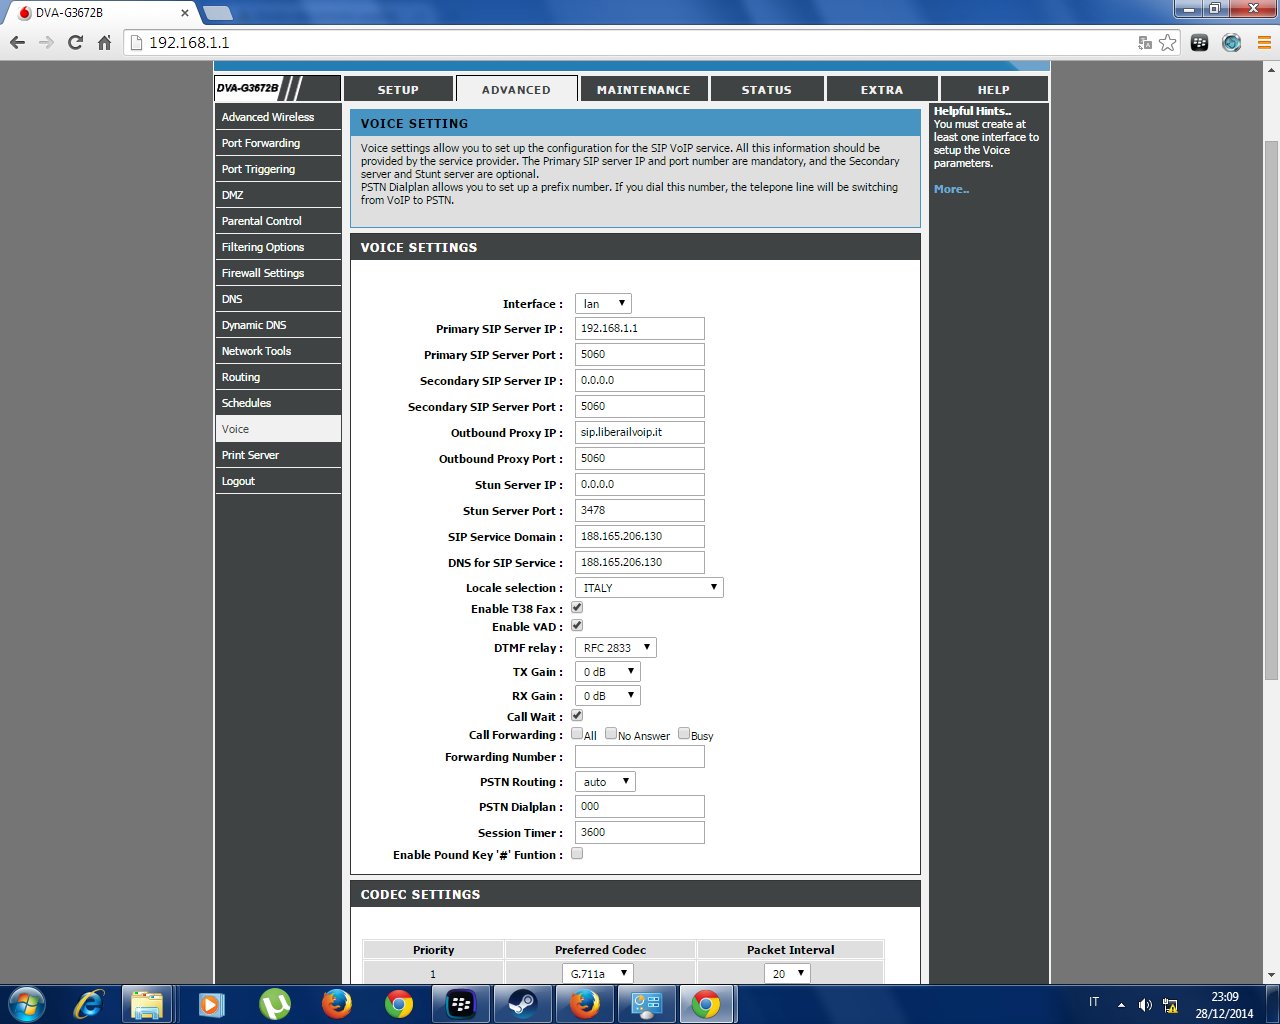1280x1024 pixels.
Task: Click the Outbound Proxy IP field
Action: click(x=640, y=432)
